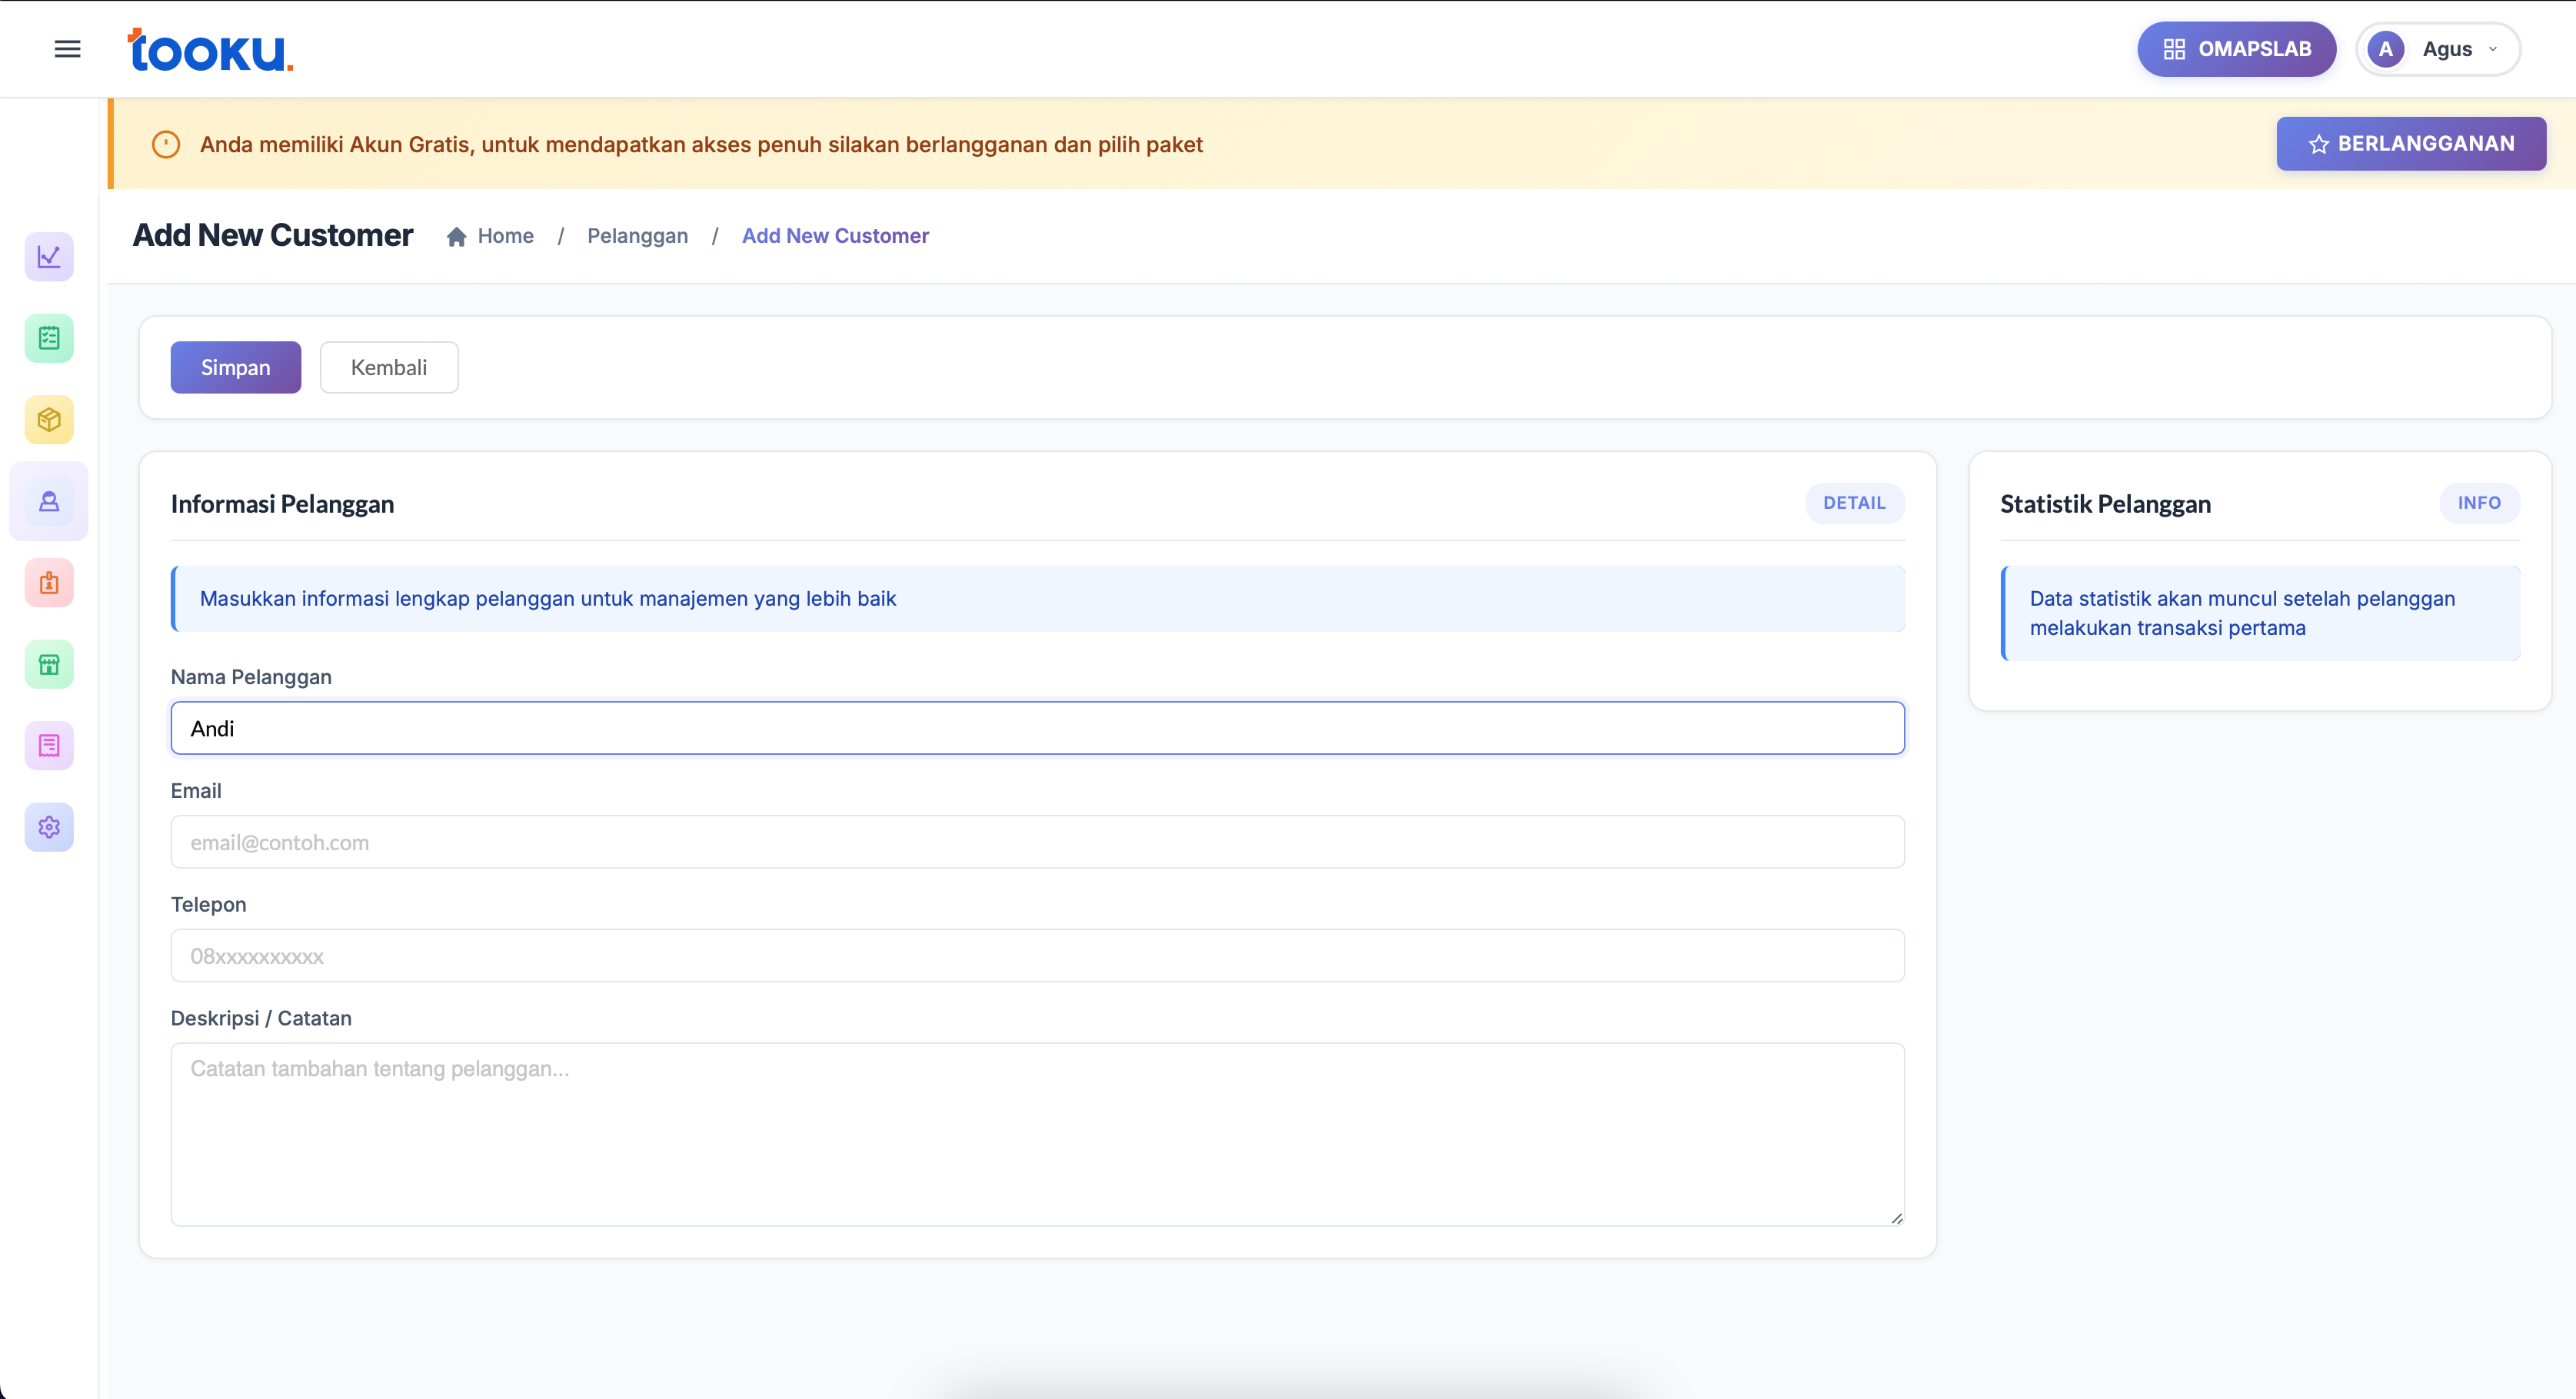Open the green checklist sidebar icon

49,338
